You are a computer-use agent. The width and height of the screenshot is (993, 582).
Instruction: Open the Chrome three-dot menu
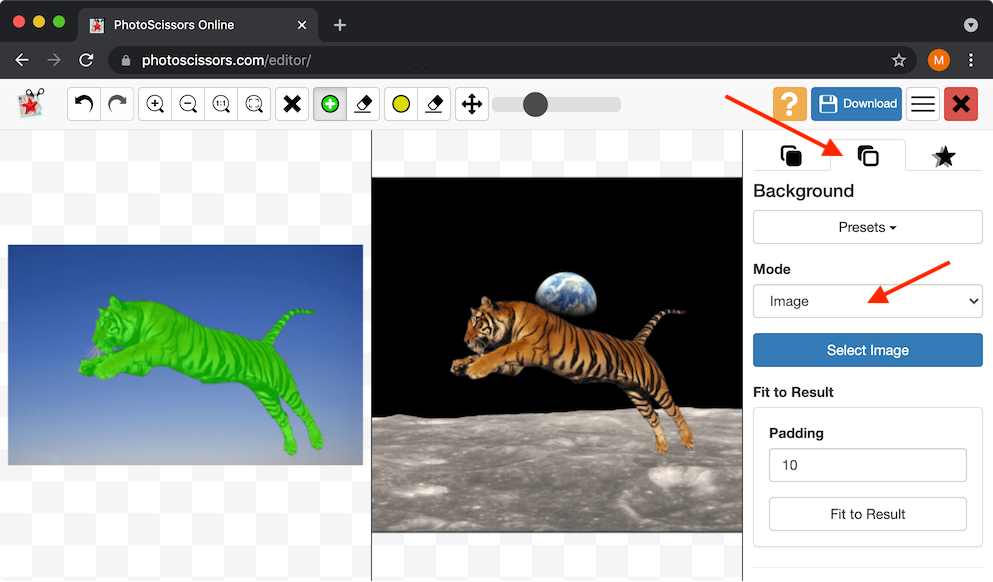971,60
